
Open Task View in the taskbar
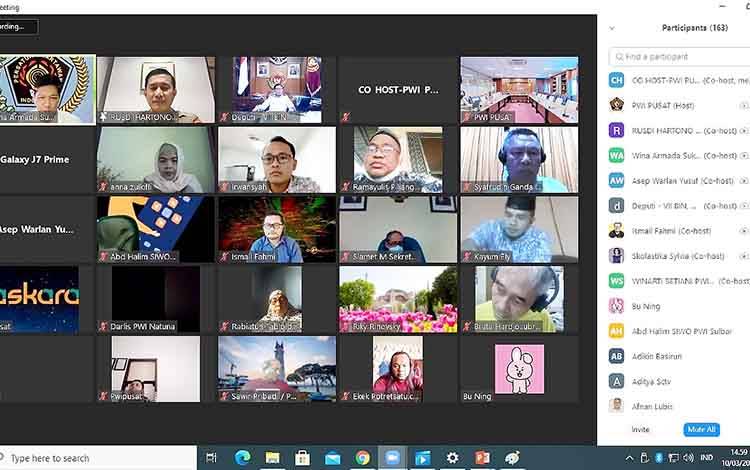pyautogui.click(x=211, y=458)
